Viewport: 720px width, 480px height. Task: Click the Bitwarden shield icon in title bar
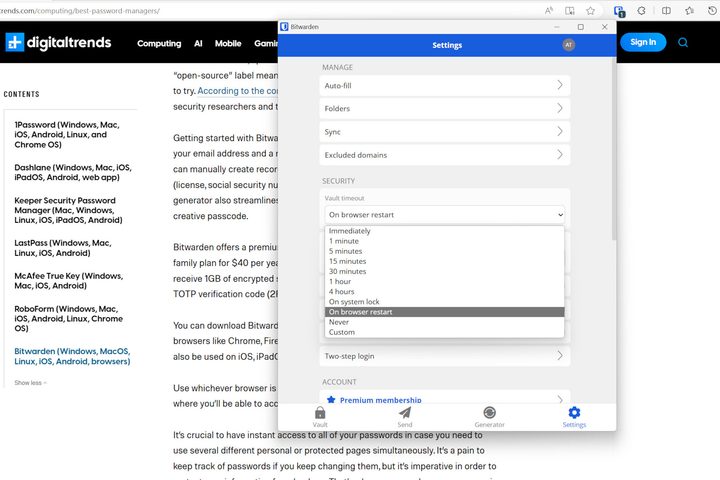(x=284, y=27)
